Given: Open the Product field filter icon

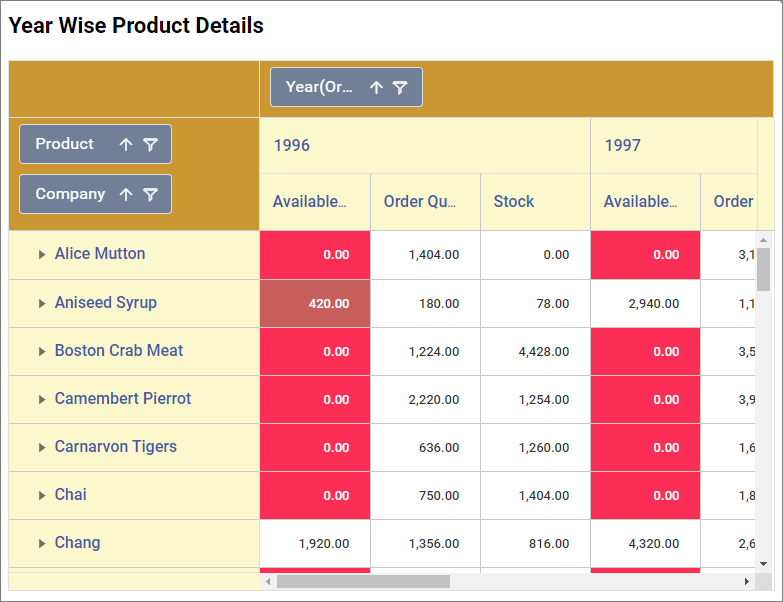Looking at the screenshot, I should (150, 144).
